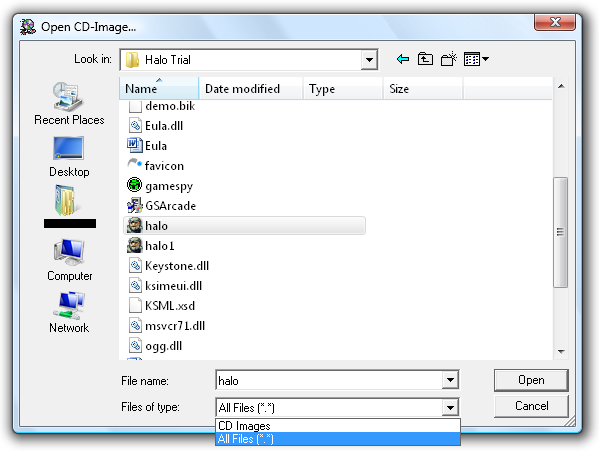Select the msvcr71.dll icon

tap(135, 325)
